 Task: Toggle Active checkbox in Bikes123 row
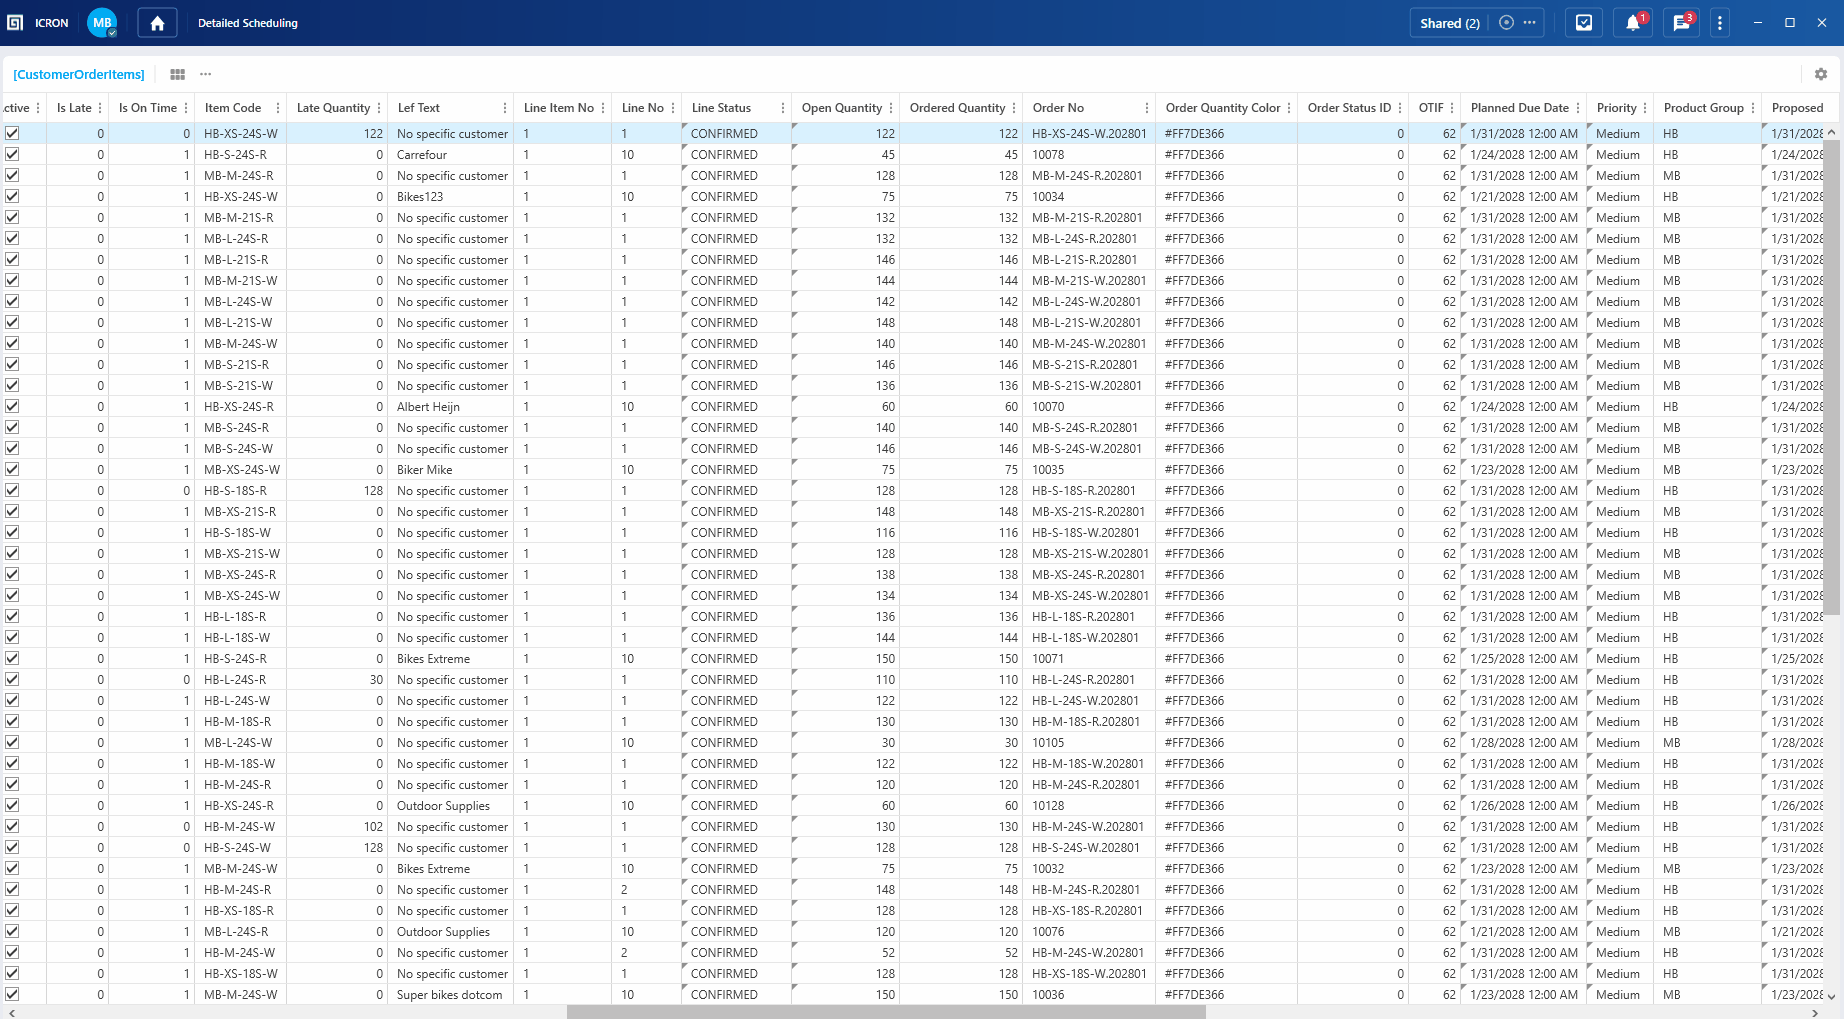(x=12, y=196)
